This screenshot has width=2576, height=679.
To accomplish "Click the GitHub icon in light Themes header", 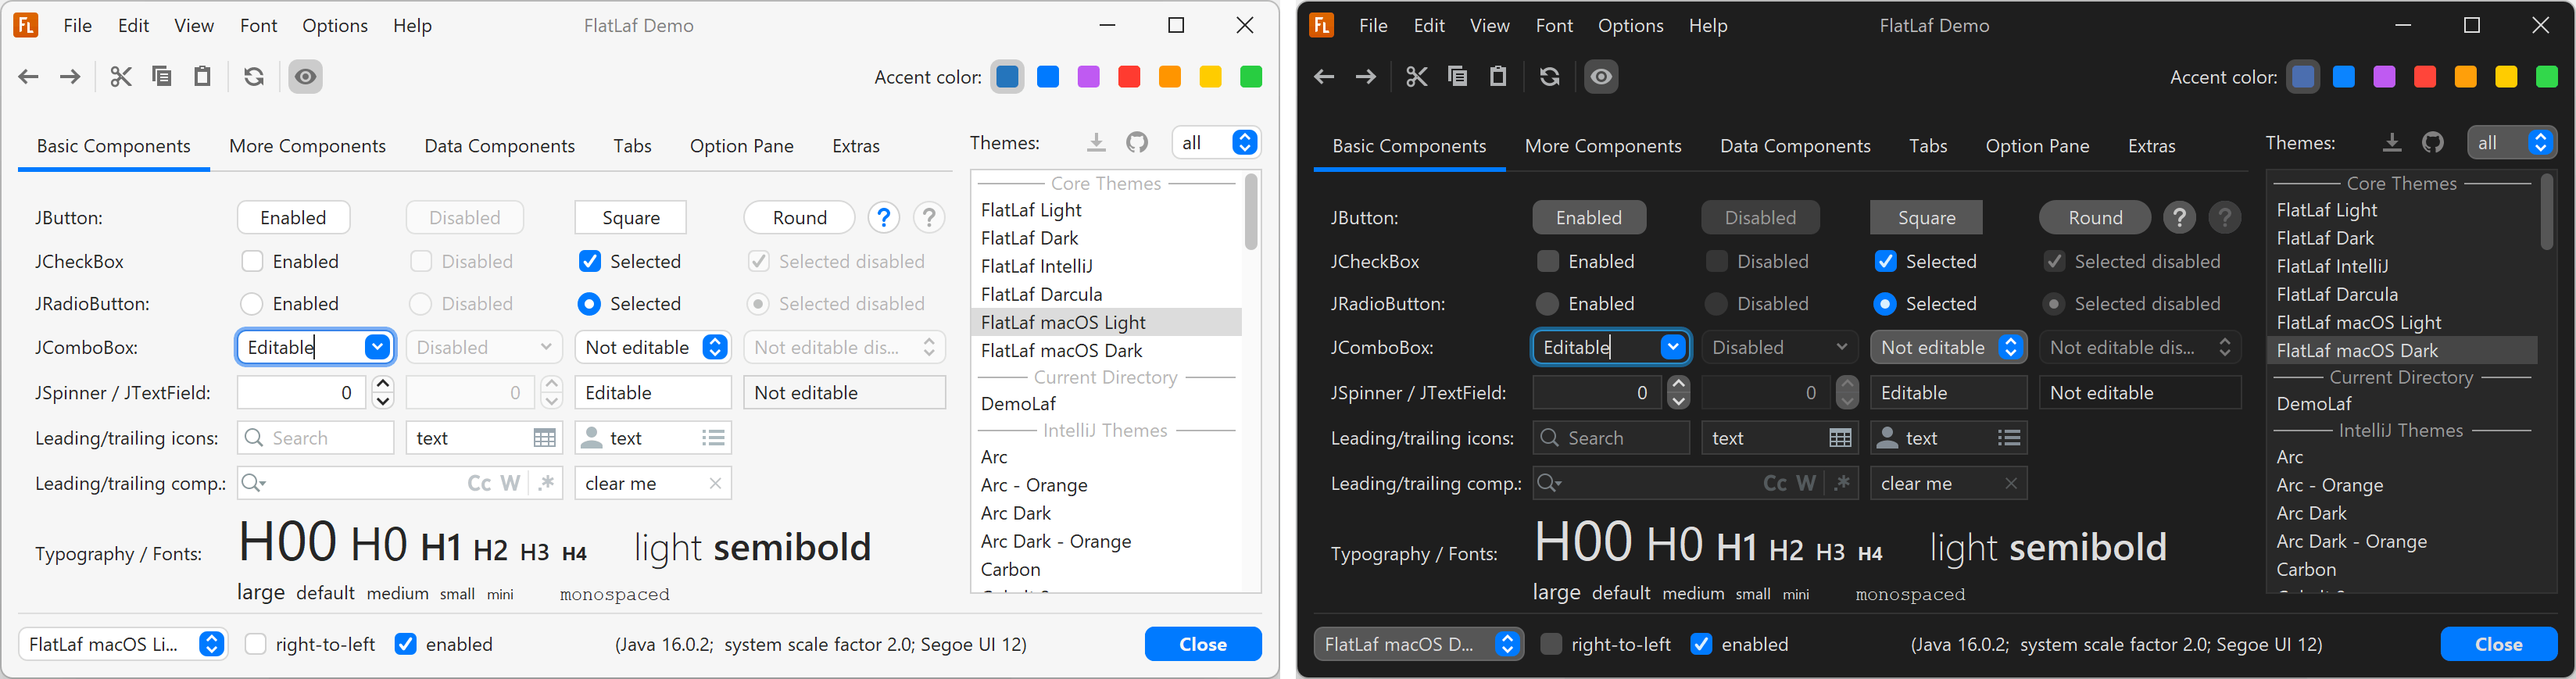I will [1137, 143].
